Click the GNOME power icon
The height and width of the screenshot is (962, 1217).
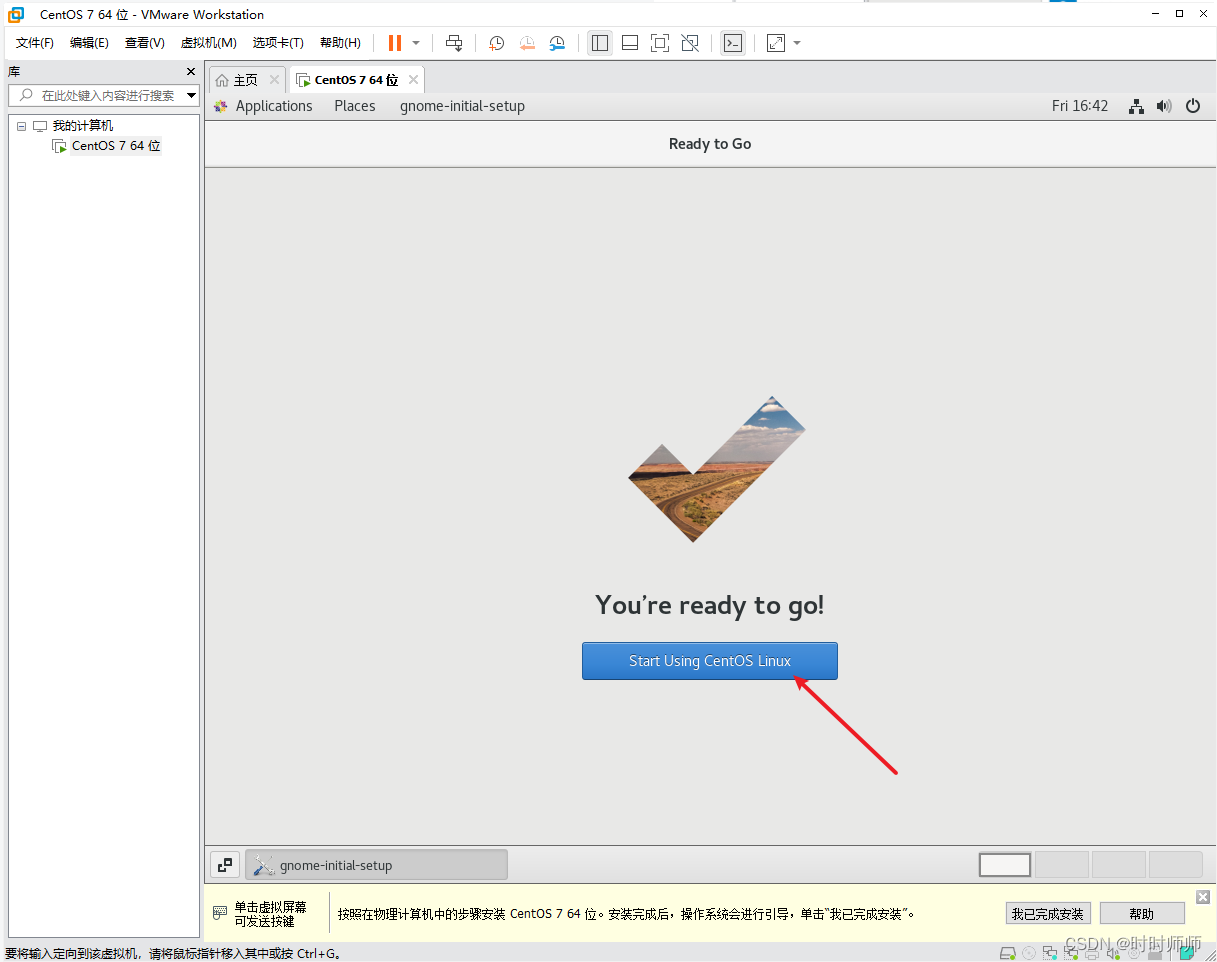pos(1193,106)
